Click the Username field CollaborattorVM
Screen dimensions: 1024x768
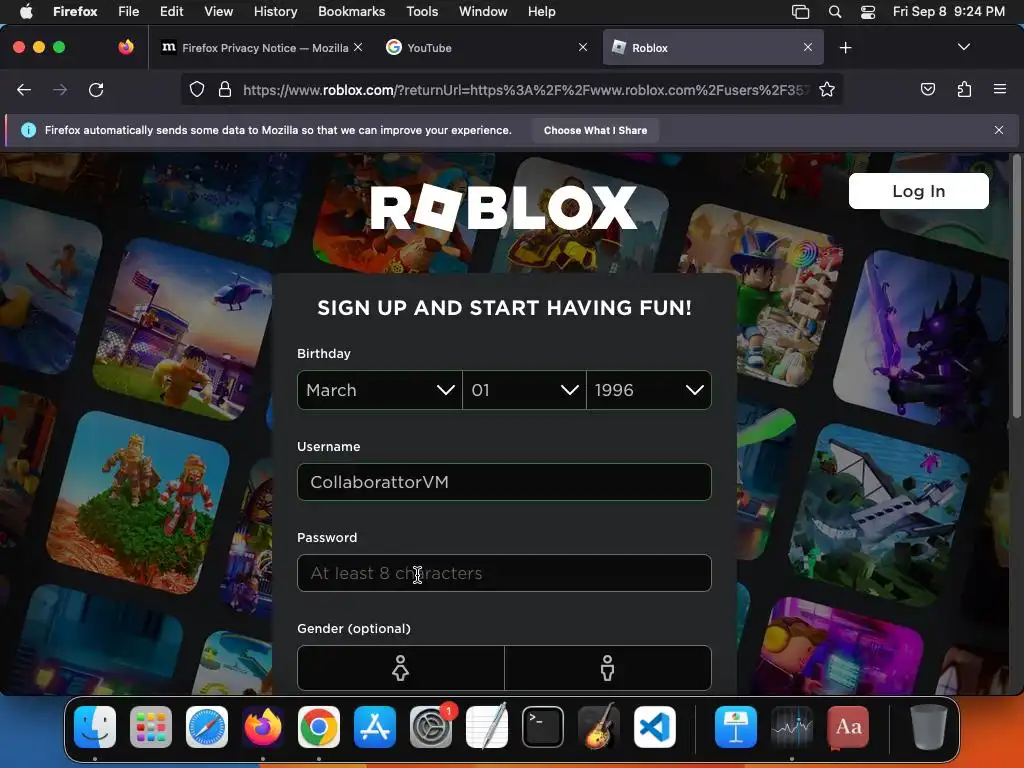click(504, 482)
